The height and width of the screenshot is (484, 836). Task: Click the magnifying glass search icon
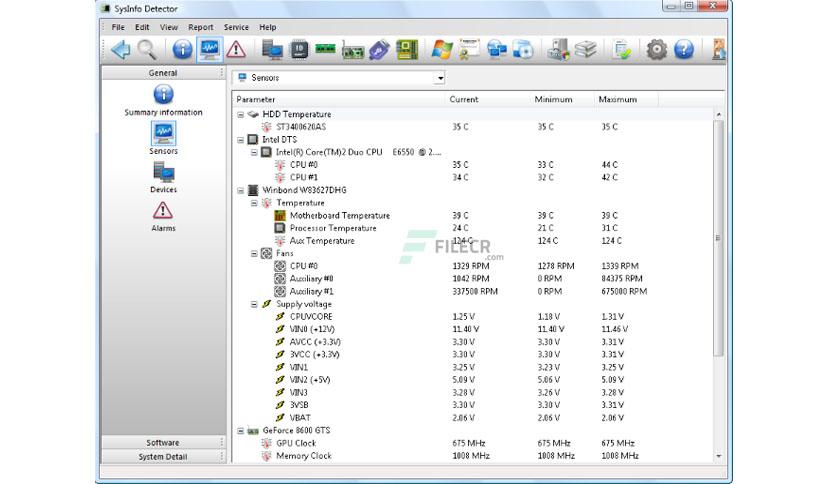coord(147,50)
